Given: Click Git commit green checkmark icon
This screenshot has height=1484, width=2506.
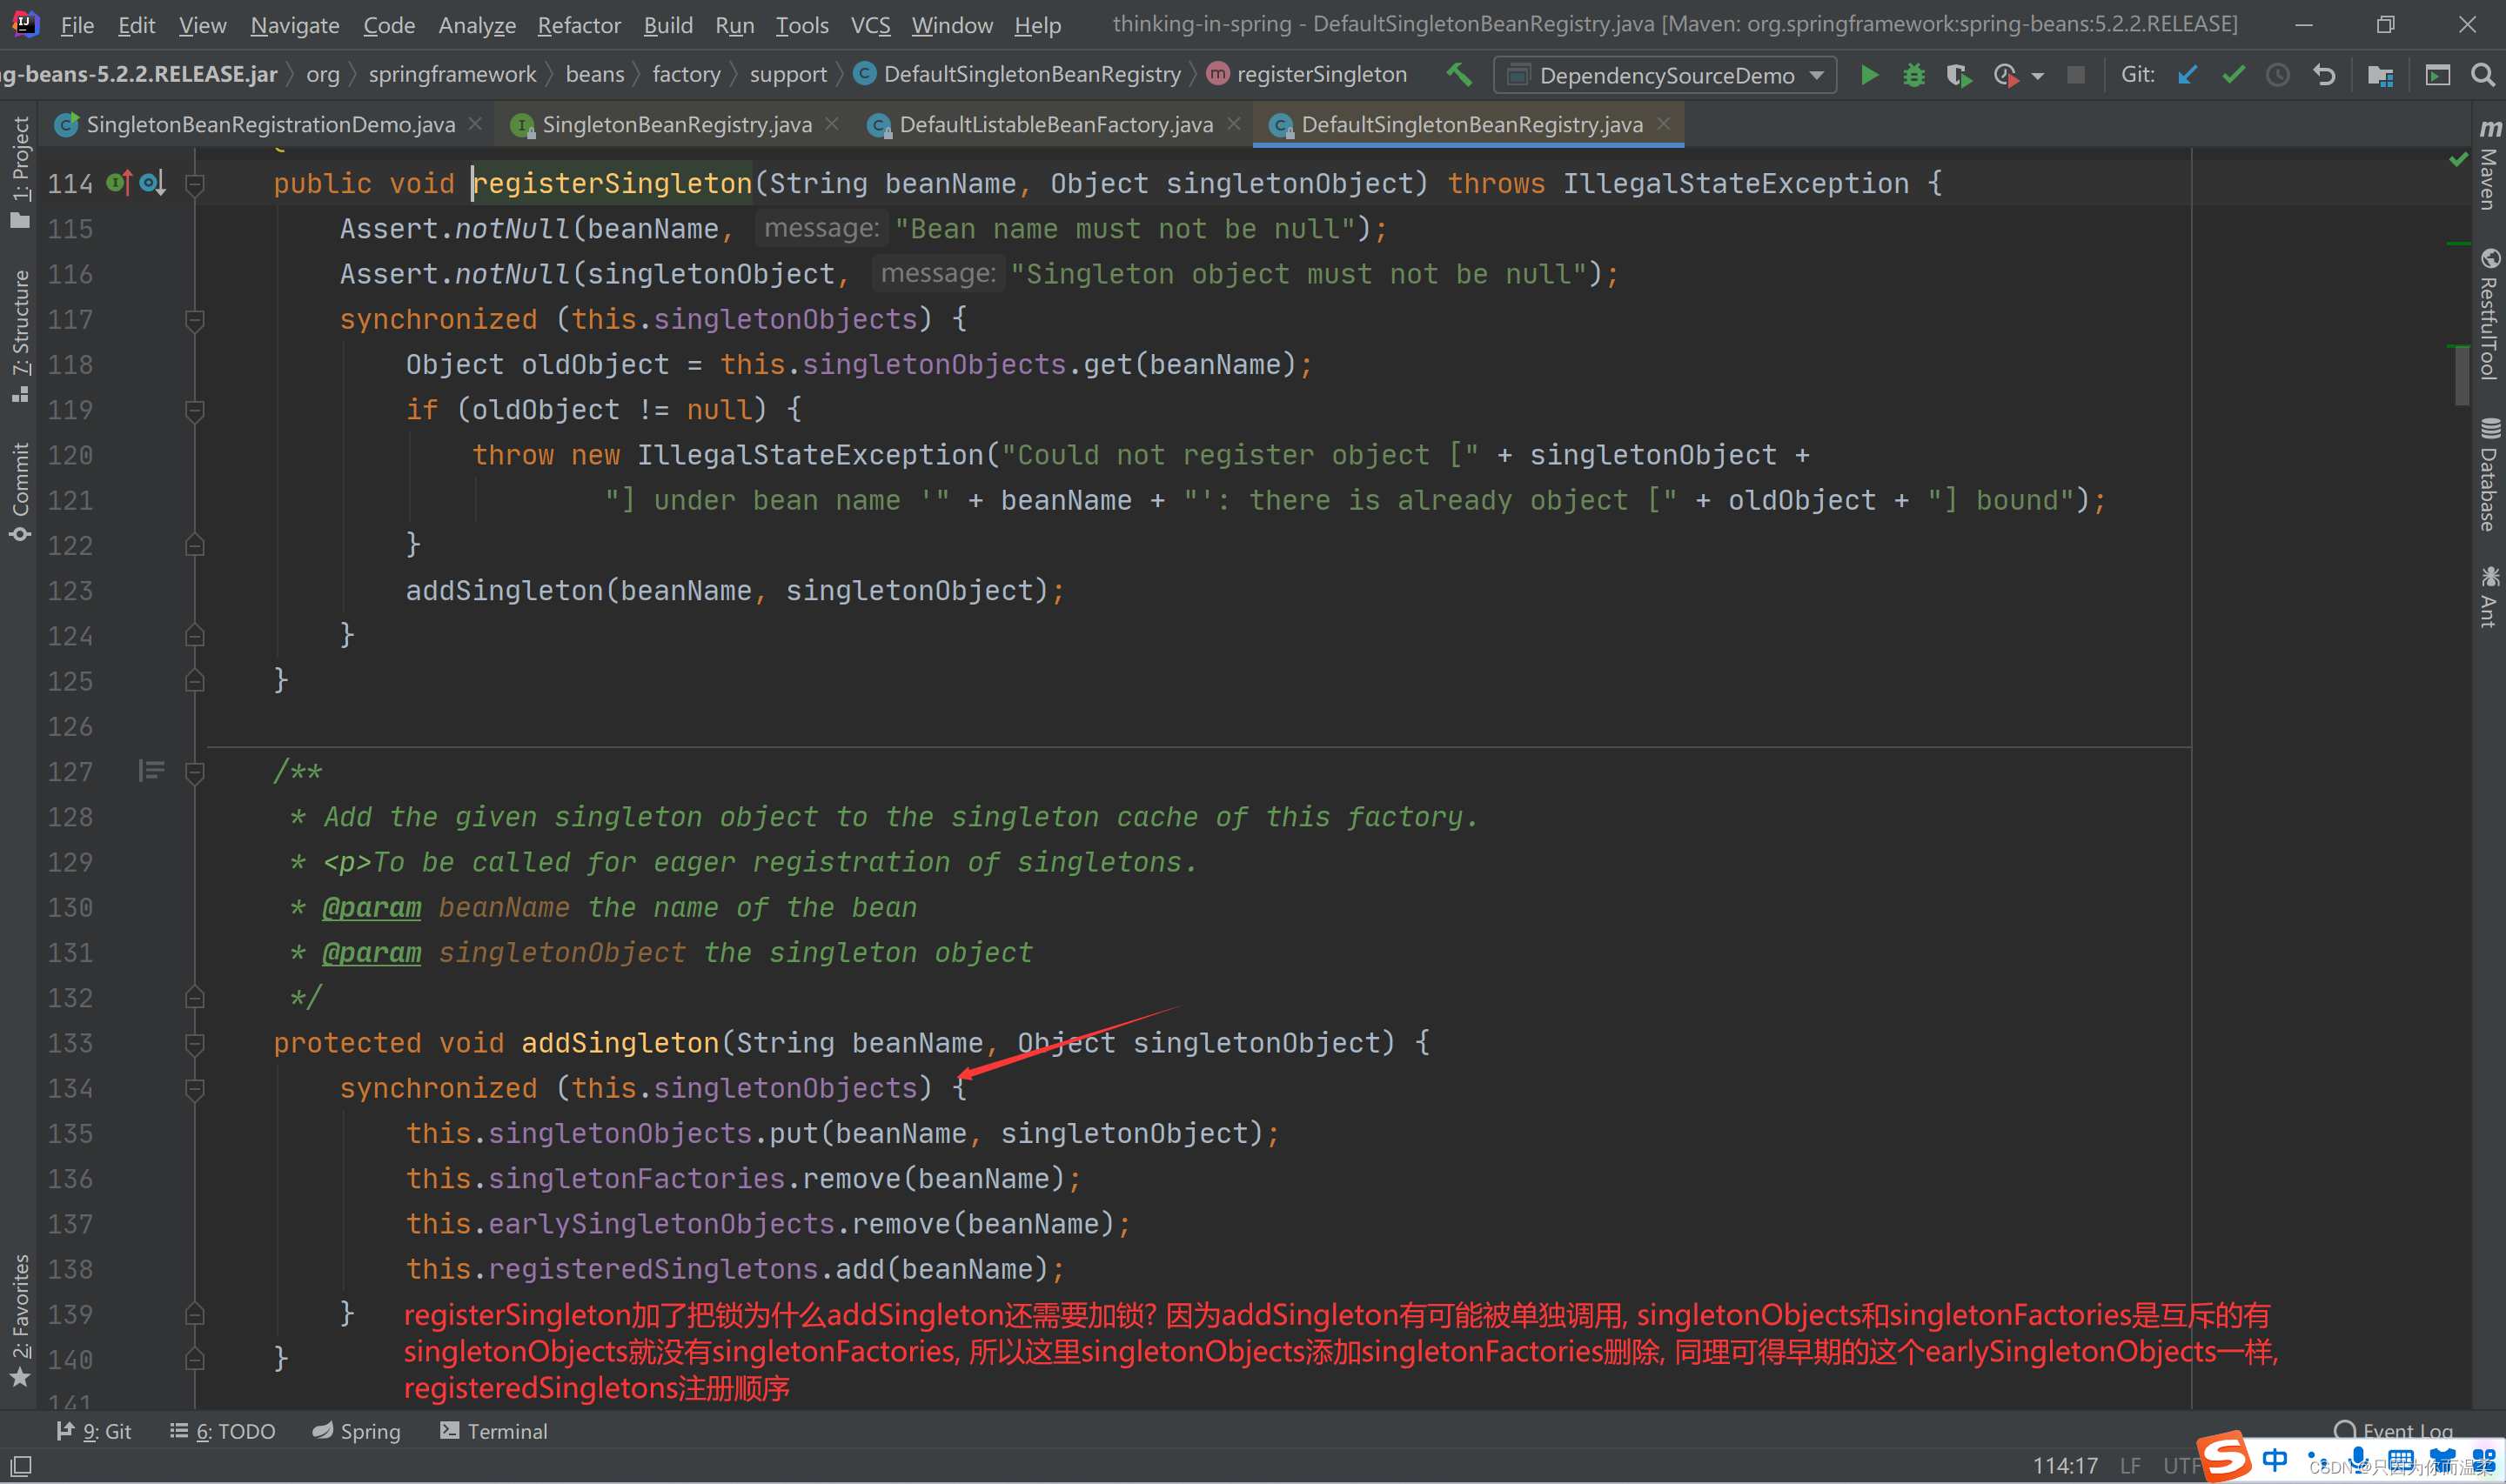Looking at the screenshot, I should click(x=2233, y=75).
